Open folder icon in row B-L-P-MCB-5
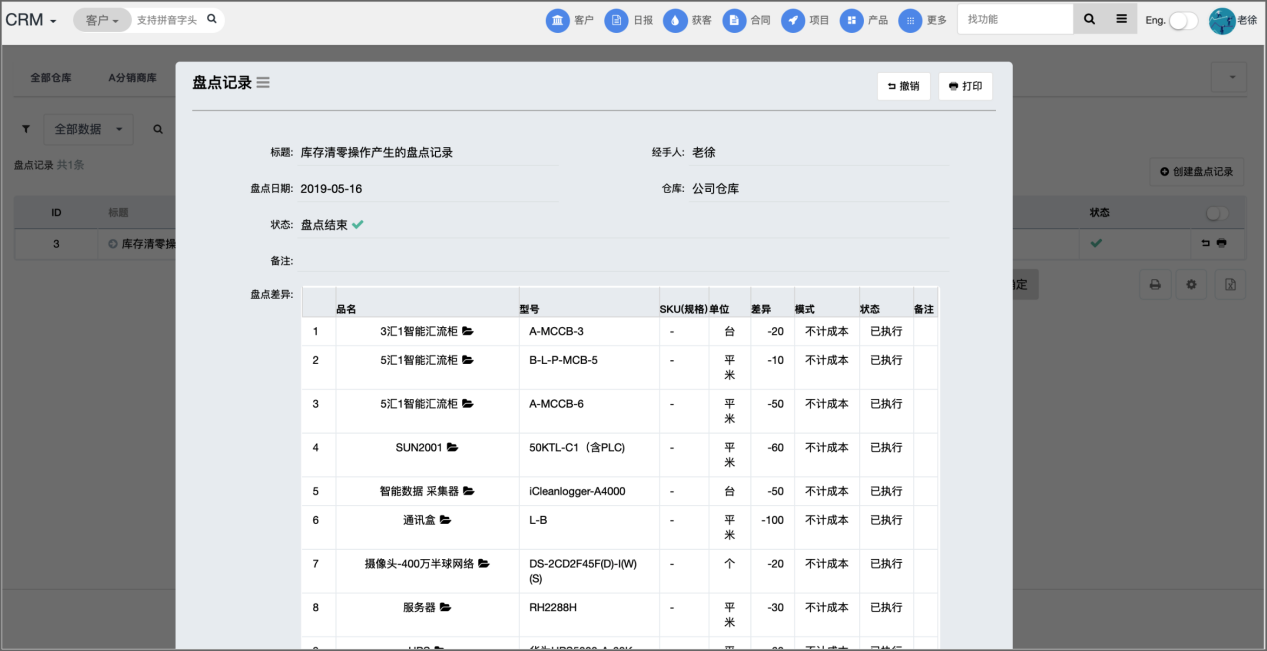This screenshot has width=1267, height=651. [467, 360]
